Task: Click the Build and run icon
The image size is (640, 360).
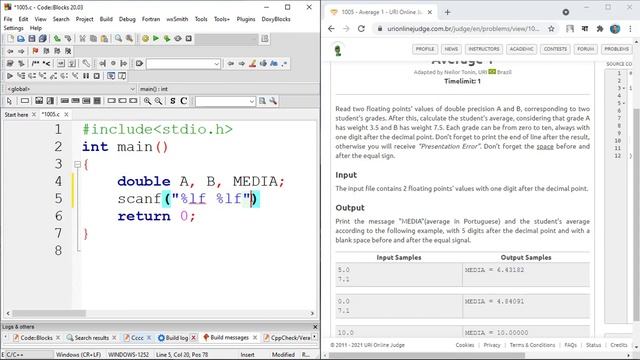Action: point(167,39)
